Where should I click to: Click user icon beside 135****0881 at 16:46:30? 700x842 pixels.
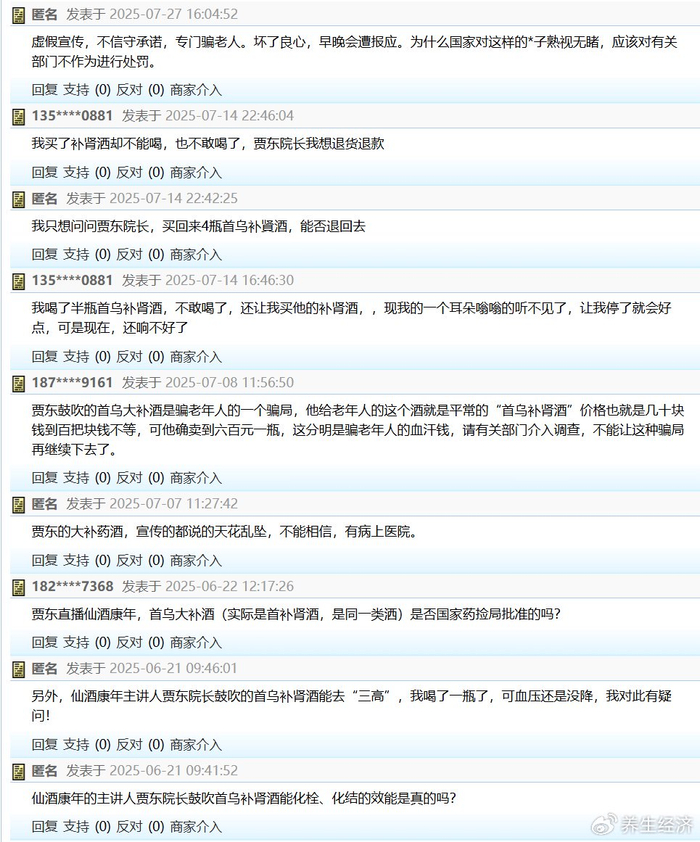click(x=19, y=281)
